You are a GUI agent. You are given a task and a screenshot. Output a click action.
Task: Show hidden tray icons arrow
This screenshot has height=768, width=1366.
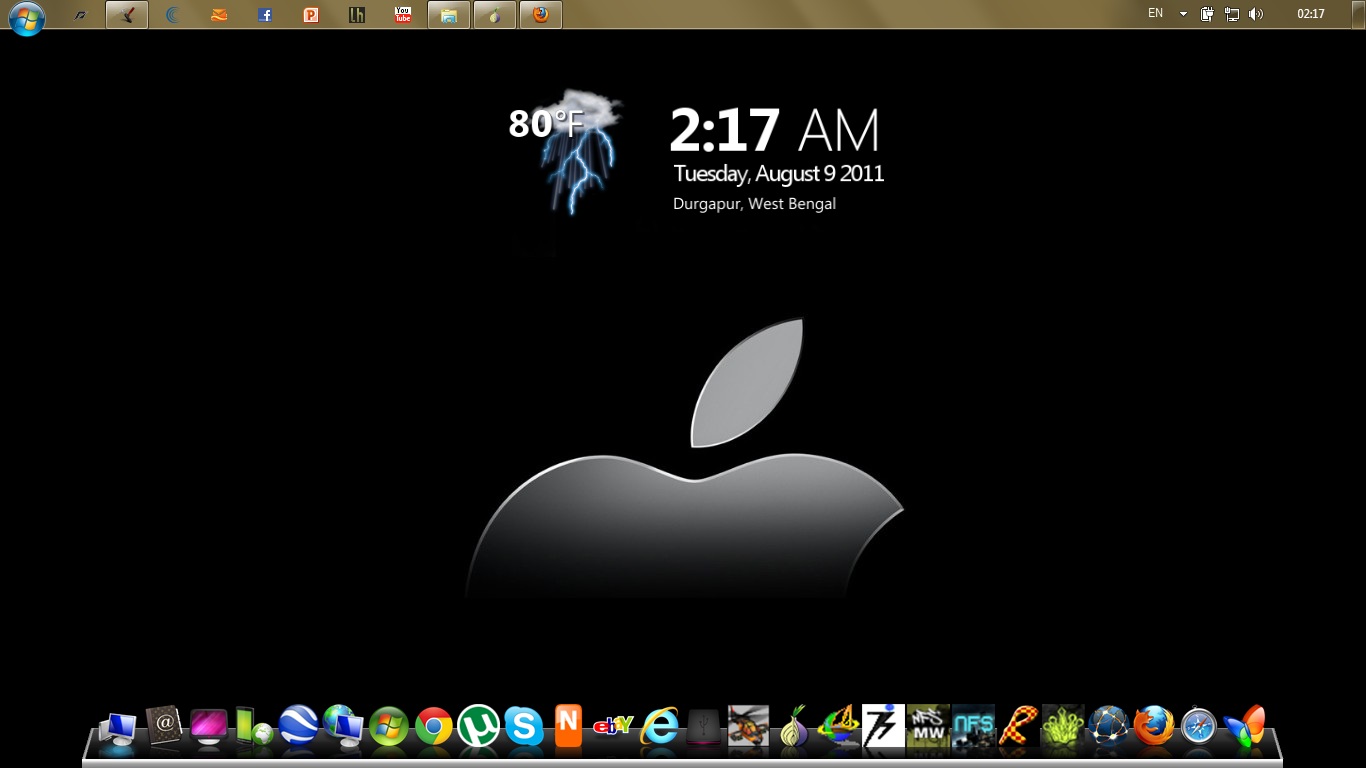click(x=1184, y=14)
